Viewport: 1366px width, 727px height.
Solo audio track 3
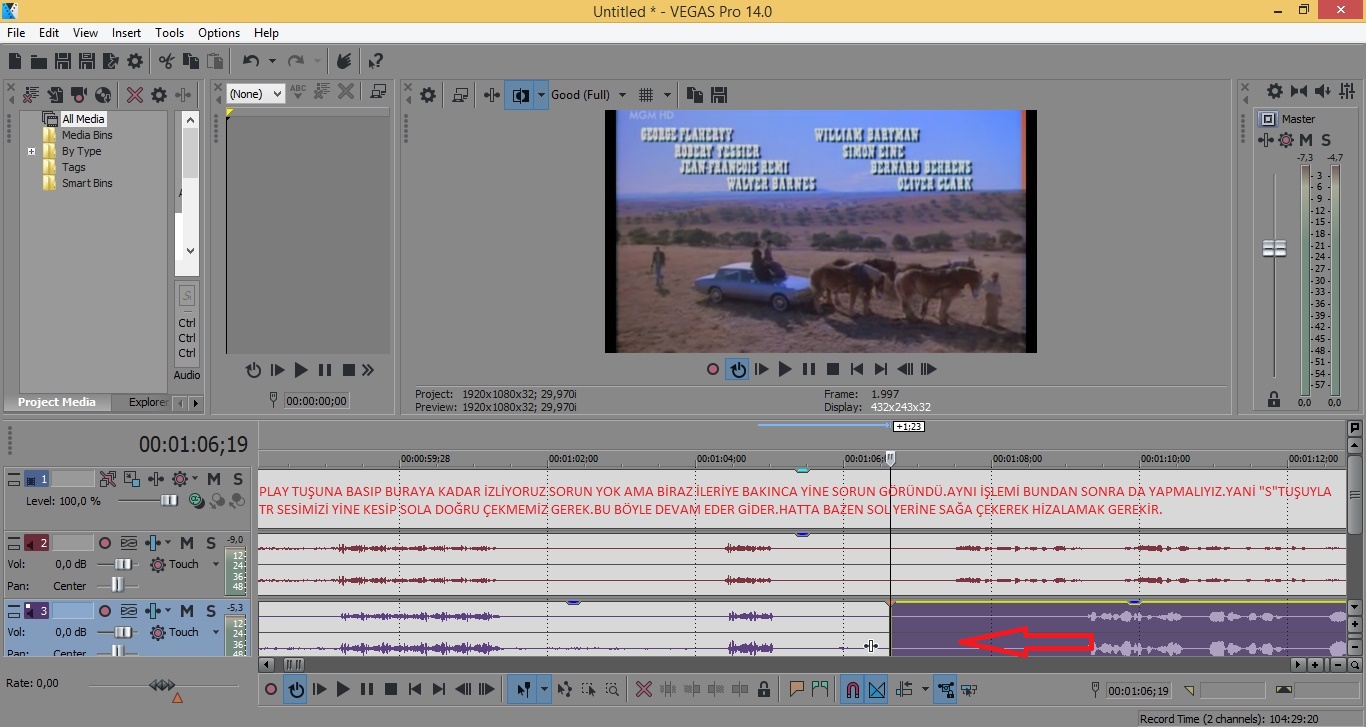click(211, 611)
